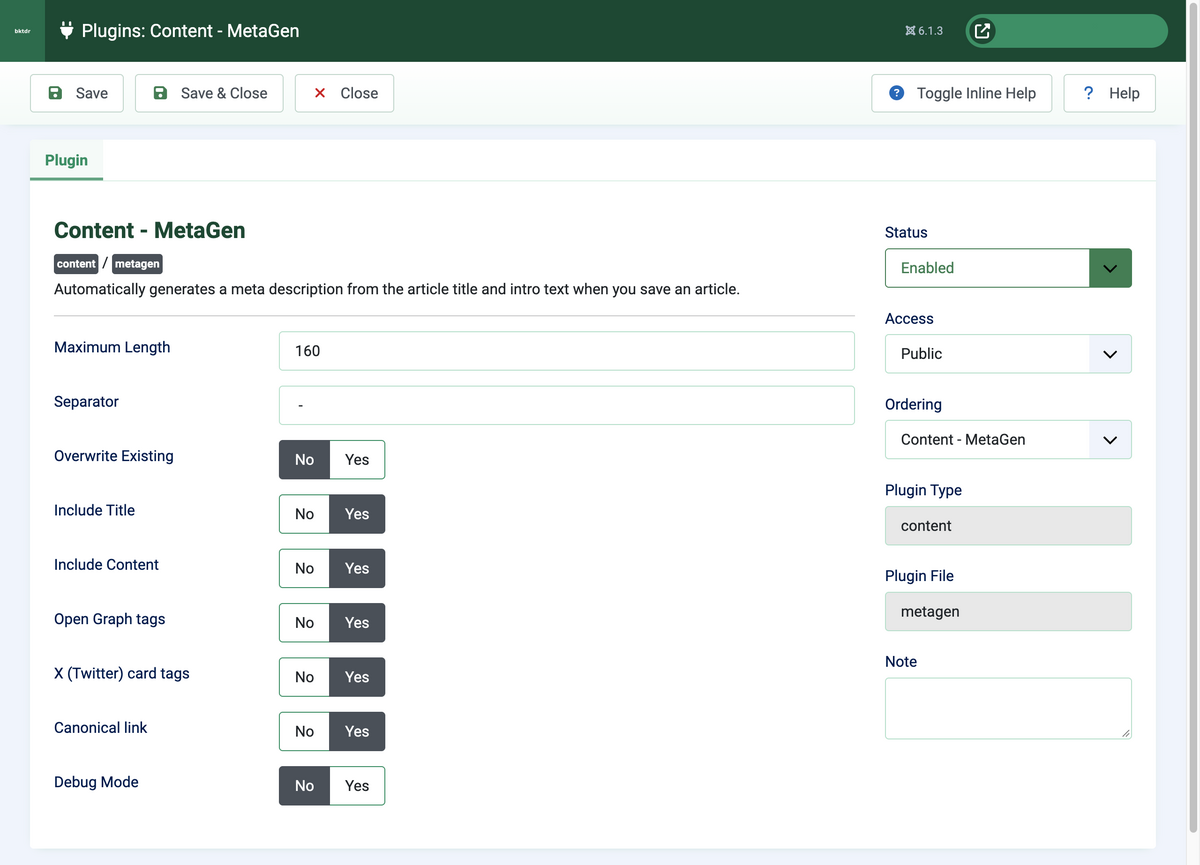Click the 'content' badge label
Screen dimensions: 1200x865
point(76,264)
